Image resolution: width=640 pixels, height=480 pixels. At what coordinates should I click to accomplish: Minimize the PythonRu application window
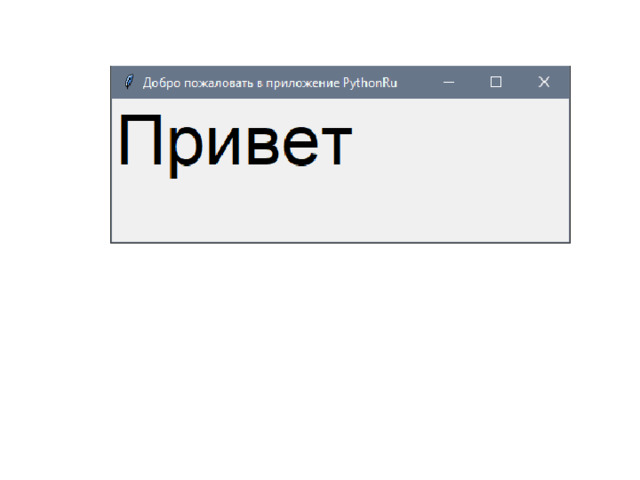coord(449,82)
